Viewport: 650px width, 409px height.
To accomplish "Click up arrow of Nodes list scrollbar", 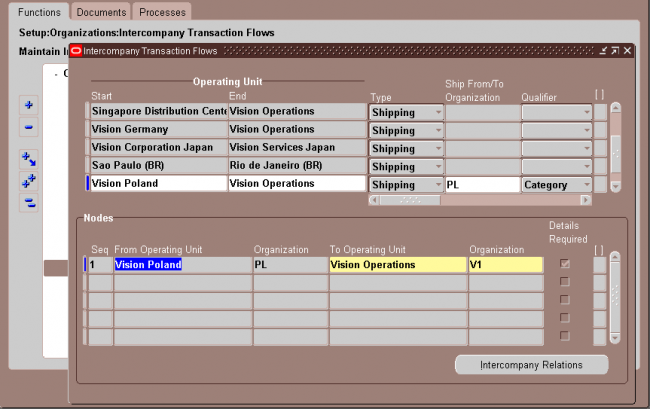I will [615, 257].
